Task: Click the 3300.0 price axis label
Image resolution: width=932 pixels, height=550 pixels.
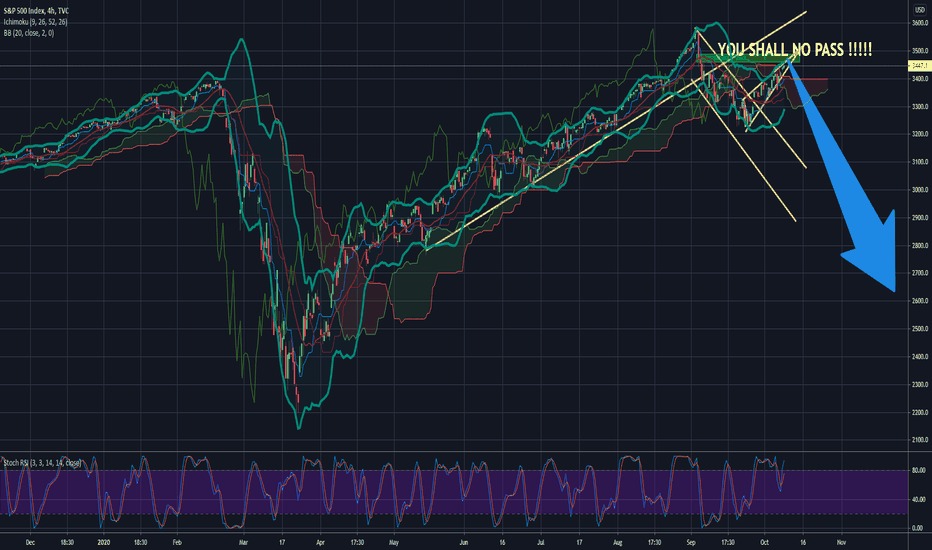Action: (x=920, y=107)
